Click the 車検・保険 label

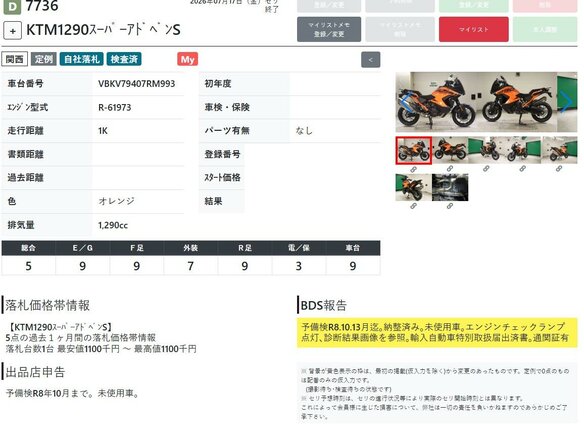(227, 107)
